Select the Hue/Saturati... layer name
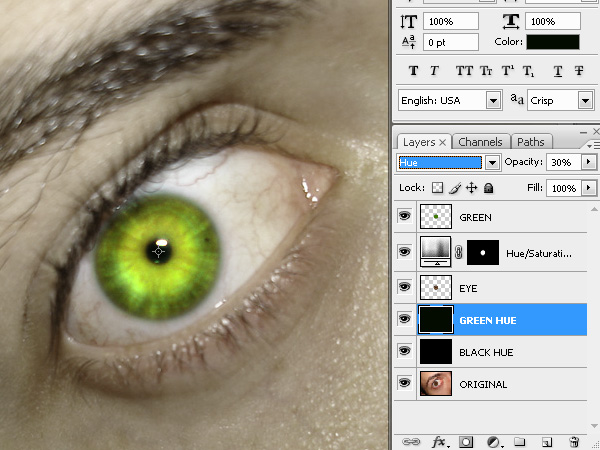The image size is (600, 450). [x=539, y=254]
